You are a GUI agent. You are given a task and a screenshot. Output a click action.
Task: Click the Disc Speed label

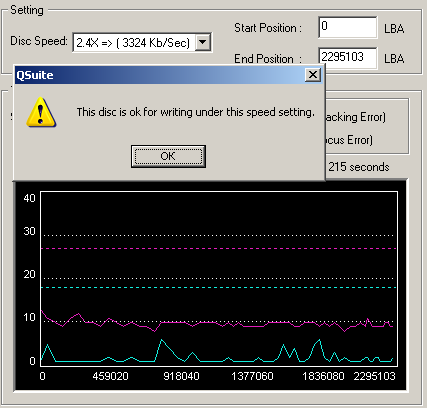(x=39, y=41)
